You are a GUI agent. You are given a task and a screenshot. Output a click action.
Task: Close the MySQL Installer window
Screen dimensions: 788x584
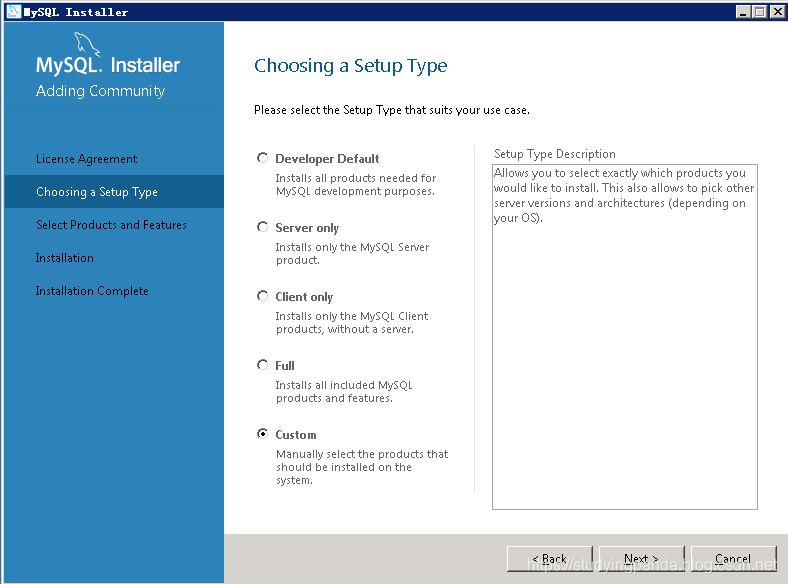coord(778,12)
